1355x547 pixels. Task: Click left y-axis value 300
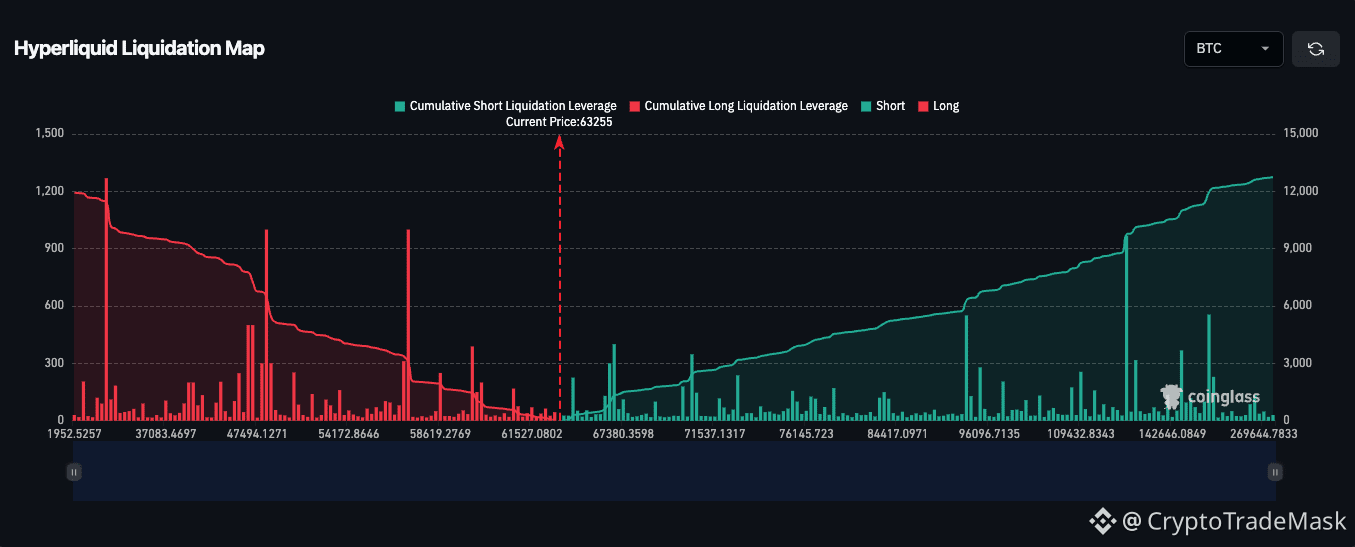tap(55, 364)
